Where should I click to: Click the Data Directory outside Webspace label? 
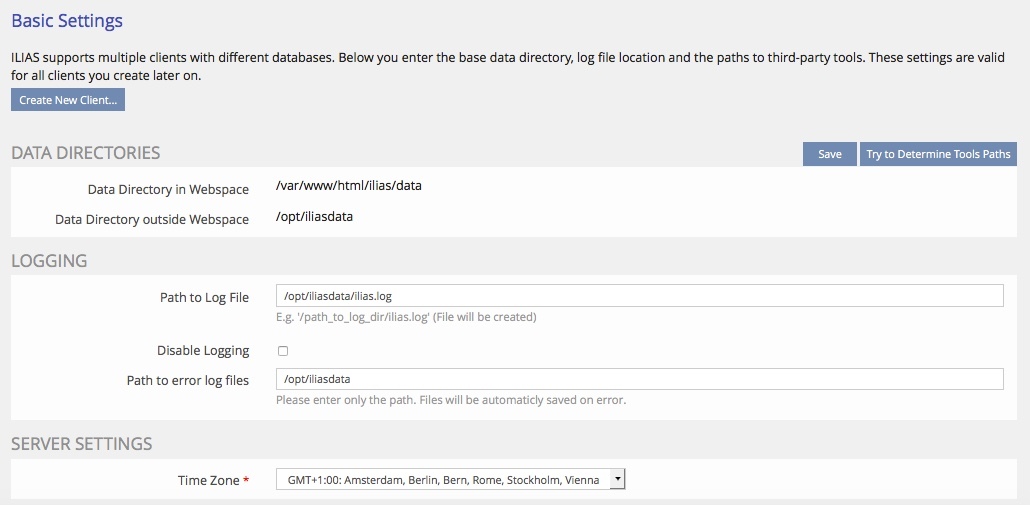pos(152,219)
